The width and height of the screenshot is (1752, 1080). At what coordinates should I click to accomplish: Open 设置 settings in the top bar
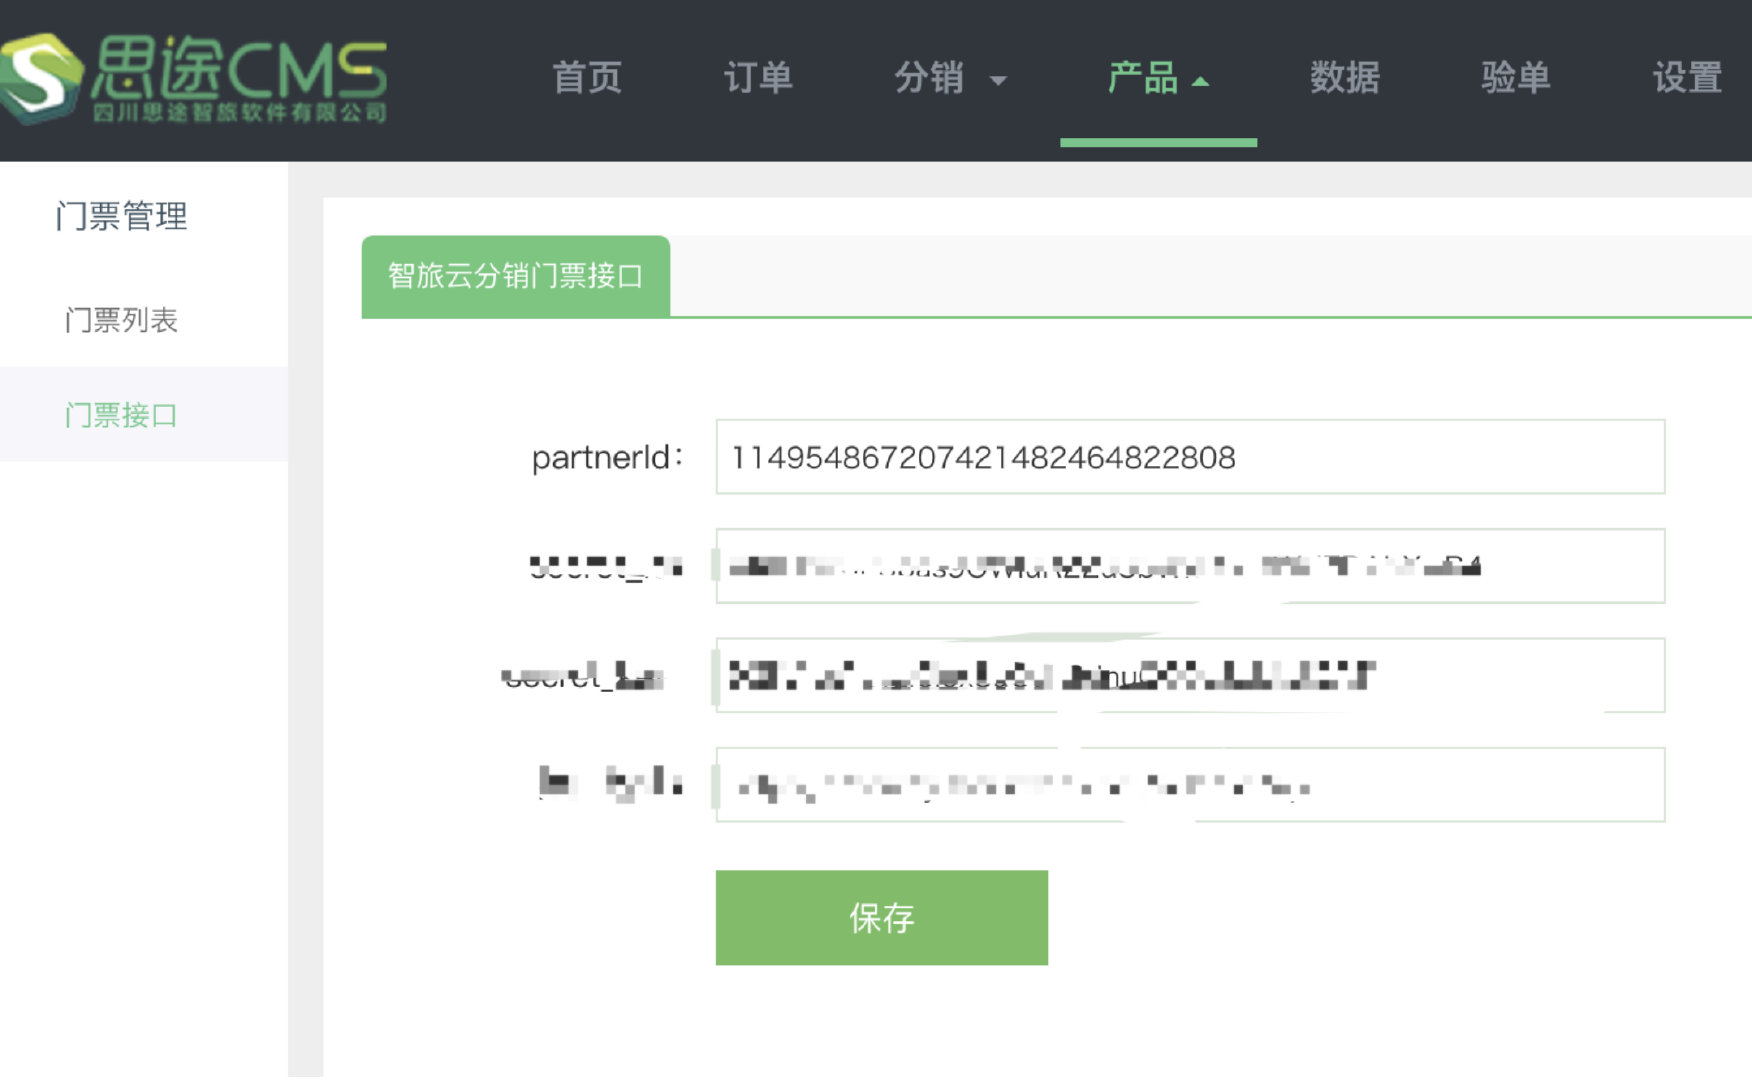(1687, 78)
